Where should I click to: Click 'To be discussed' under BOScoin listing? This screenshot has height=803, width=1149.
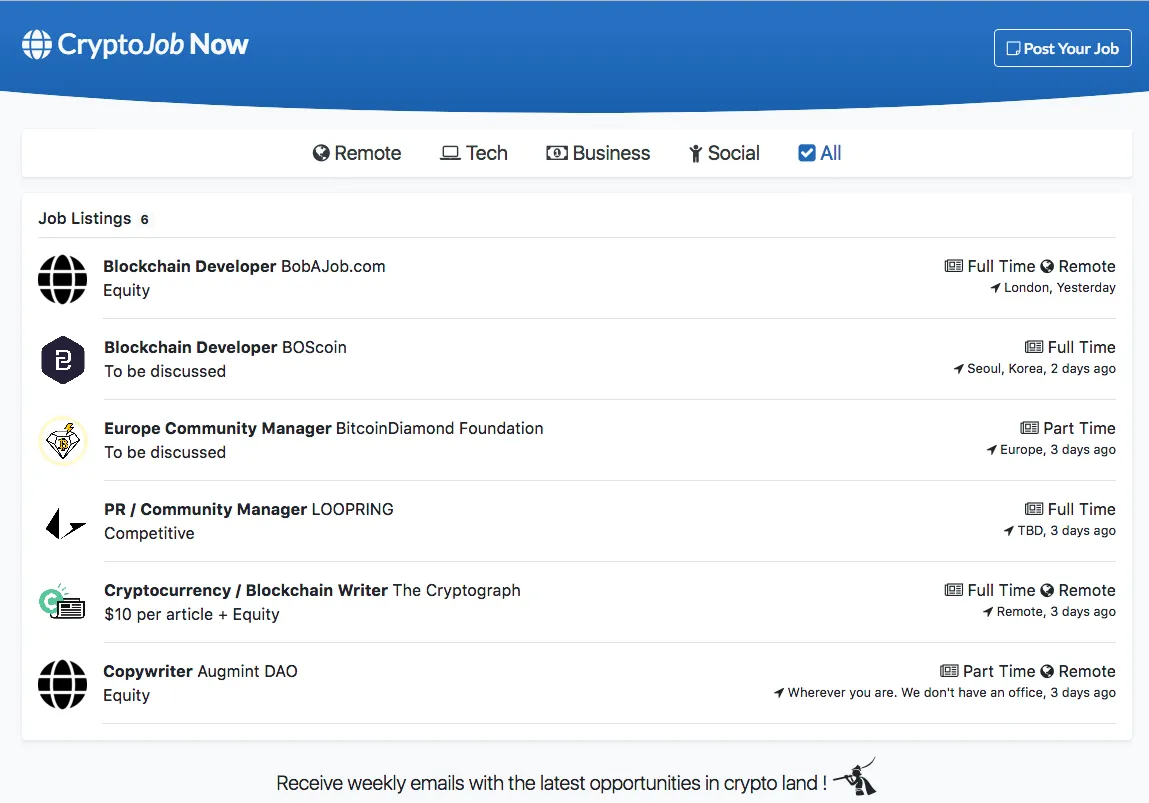[165, 371]
